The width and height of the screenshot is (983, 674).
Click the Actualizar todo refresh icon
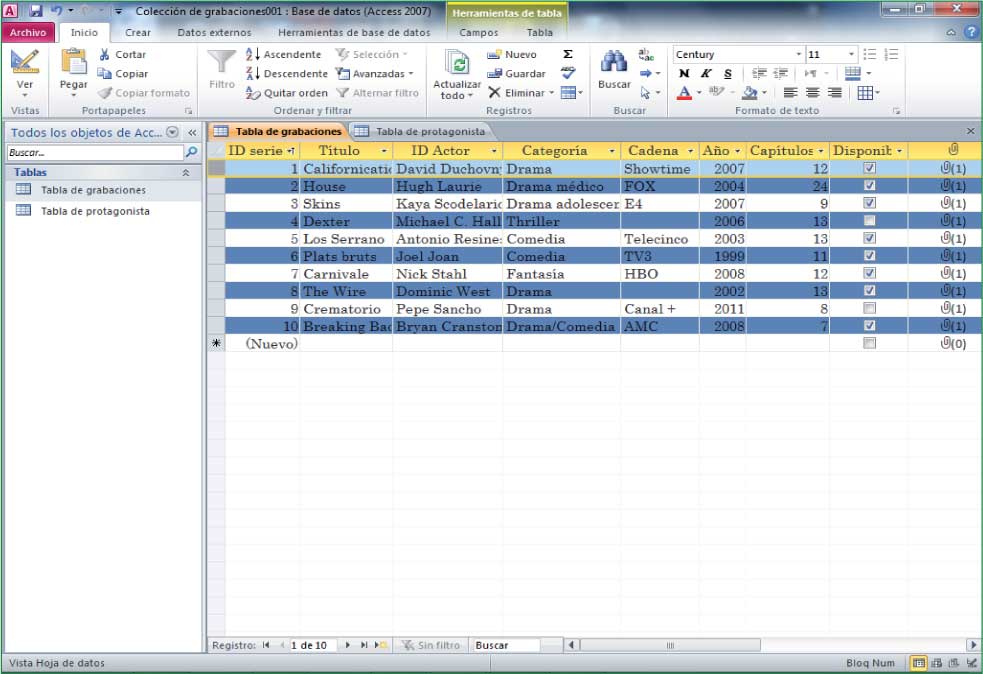coord(457,62)
